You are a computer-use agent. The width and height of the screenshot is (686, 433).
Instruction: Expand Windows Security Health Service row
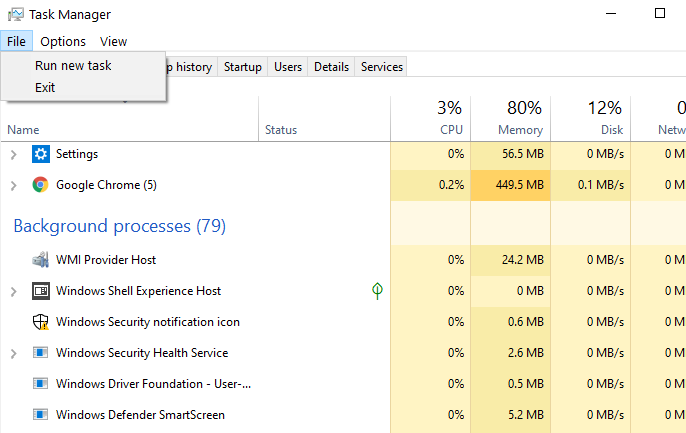coord(14,353)
